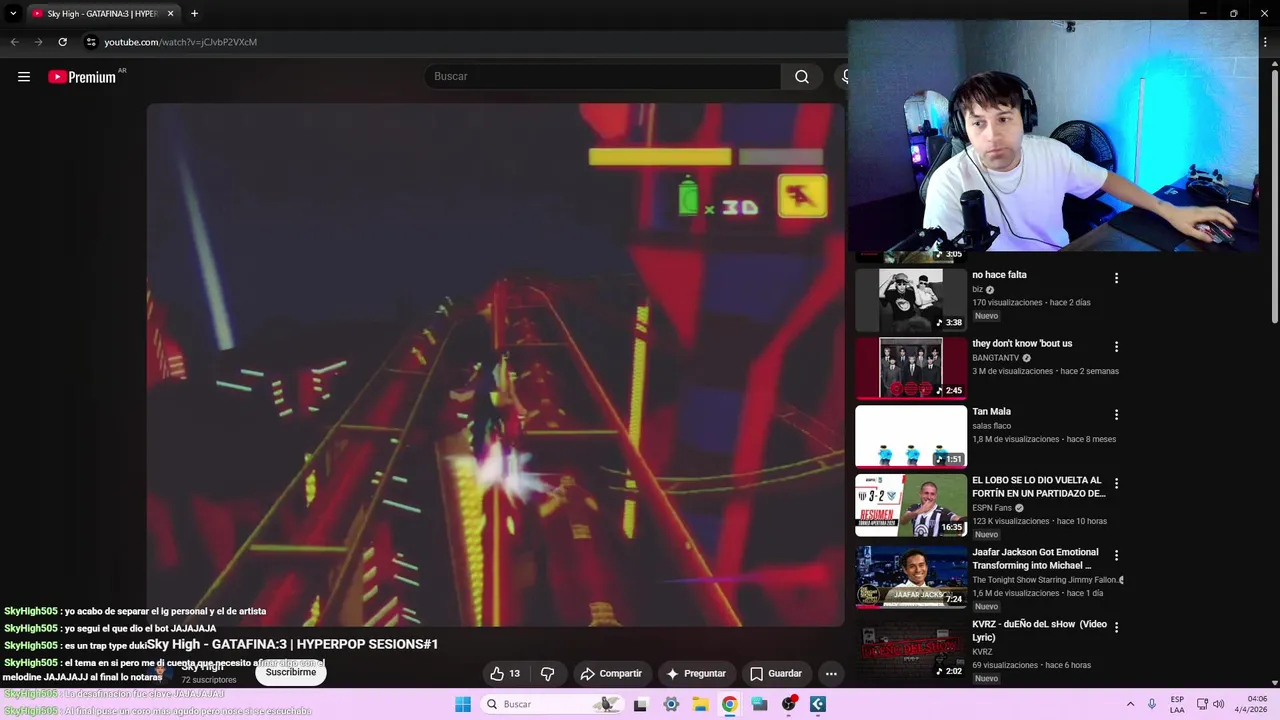1280x720 pixels.
Task: Reload the page with browser refresh icon
Action: tap(62, 42)
